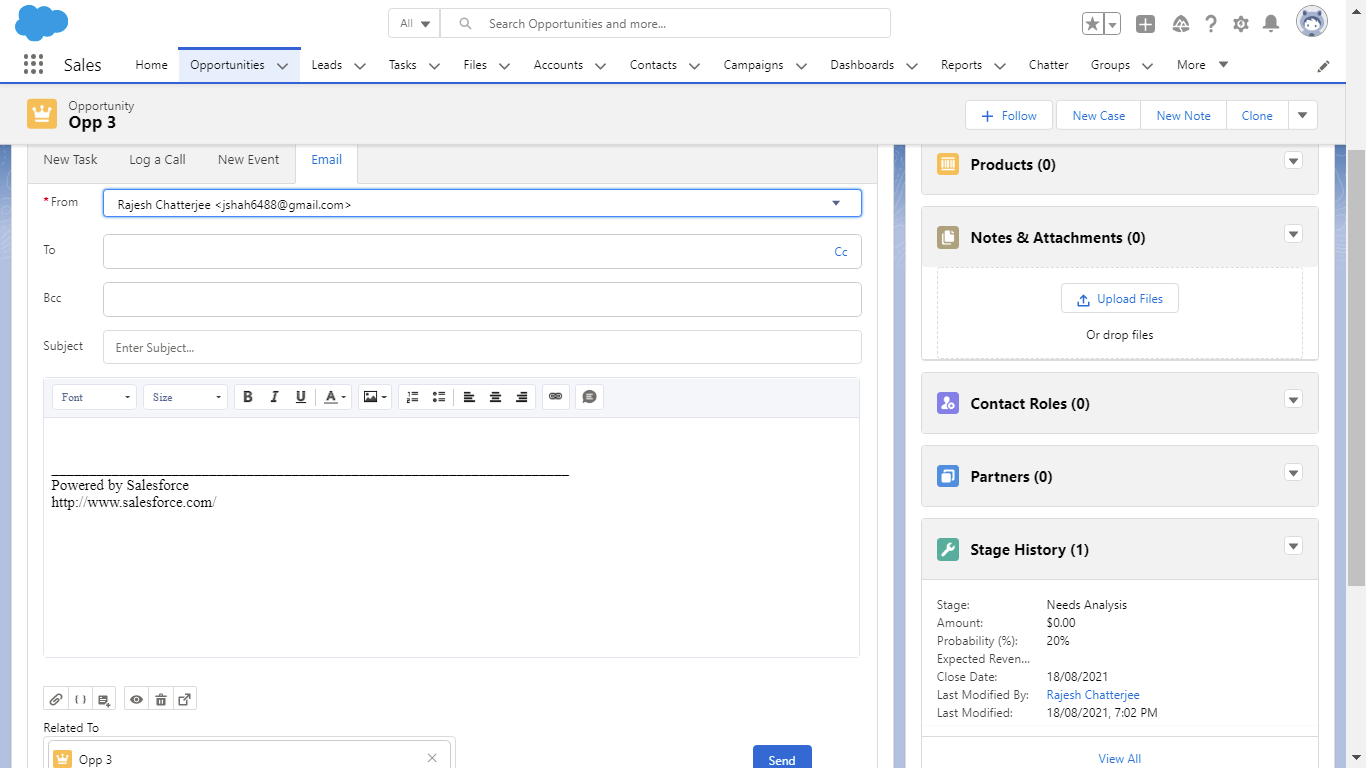Open the Accounts tab
This screenshot has width=1366, height=768.
pyautogui.click(x=558, y=65)
